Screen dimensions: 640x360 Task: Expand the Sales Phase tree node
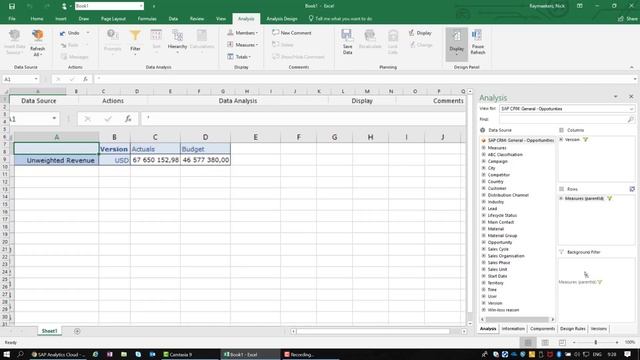[484, 262]
